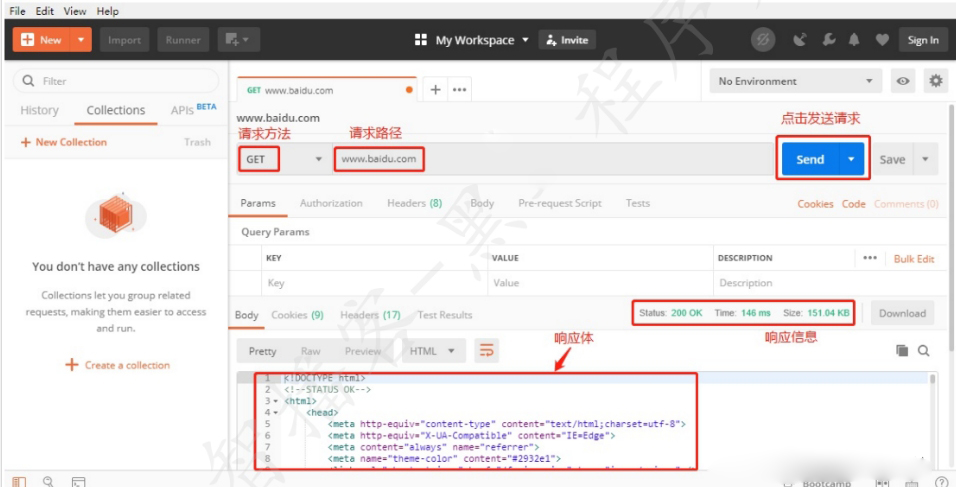This screenshot has width=956, height=487.
Task: Click the heart icon
Action: pos(882,40)
